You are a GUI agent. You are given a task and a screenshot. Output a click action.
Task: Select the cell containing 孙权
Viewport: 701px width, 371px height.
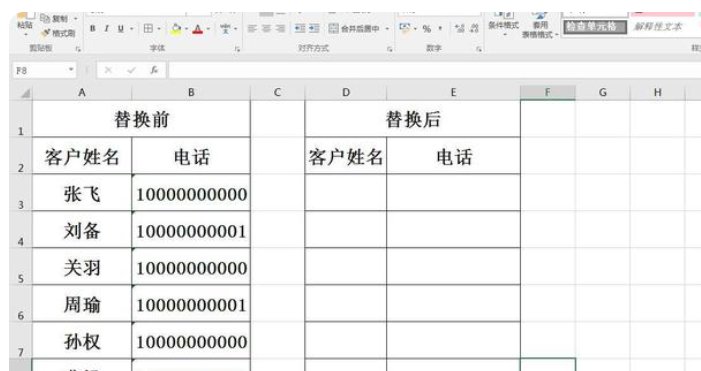(82, 340)
